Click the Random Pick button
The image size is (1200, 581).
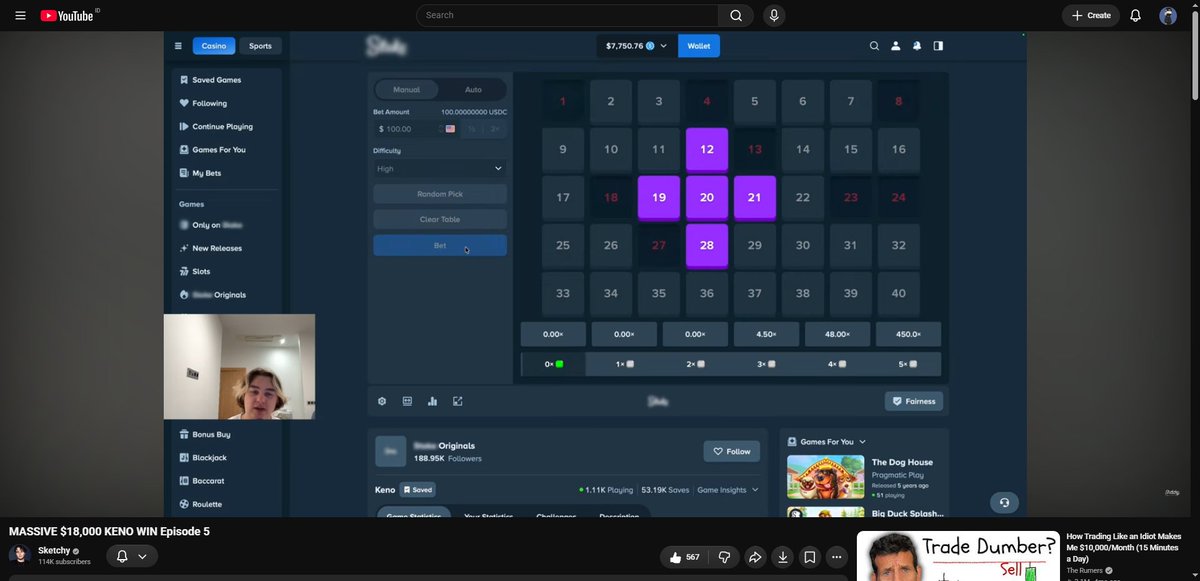point(440,194)
